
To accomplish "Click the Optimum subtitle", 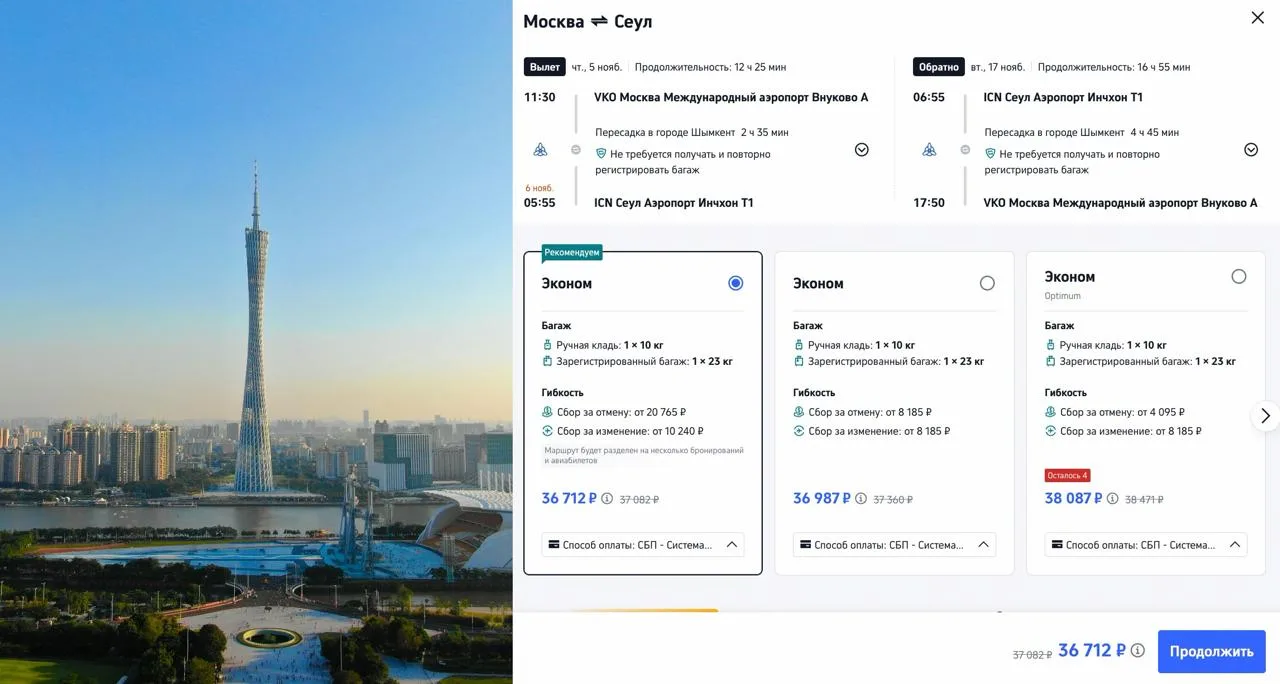I will click(x=1062, y=296).
